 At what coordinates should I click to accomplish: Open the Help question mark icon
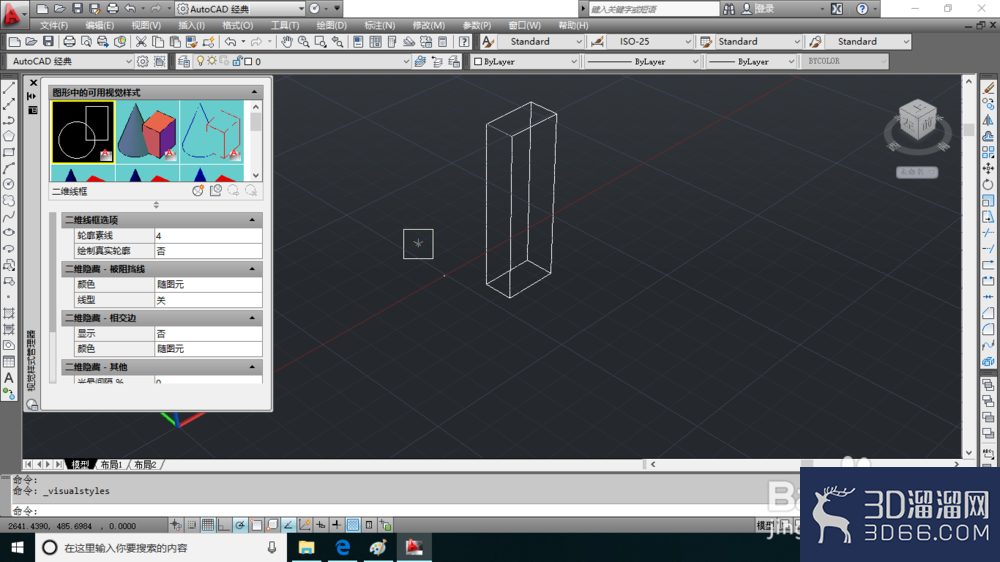coord(464,42)
